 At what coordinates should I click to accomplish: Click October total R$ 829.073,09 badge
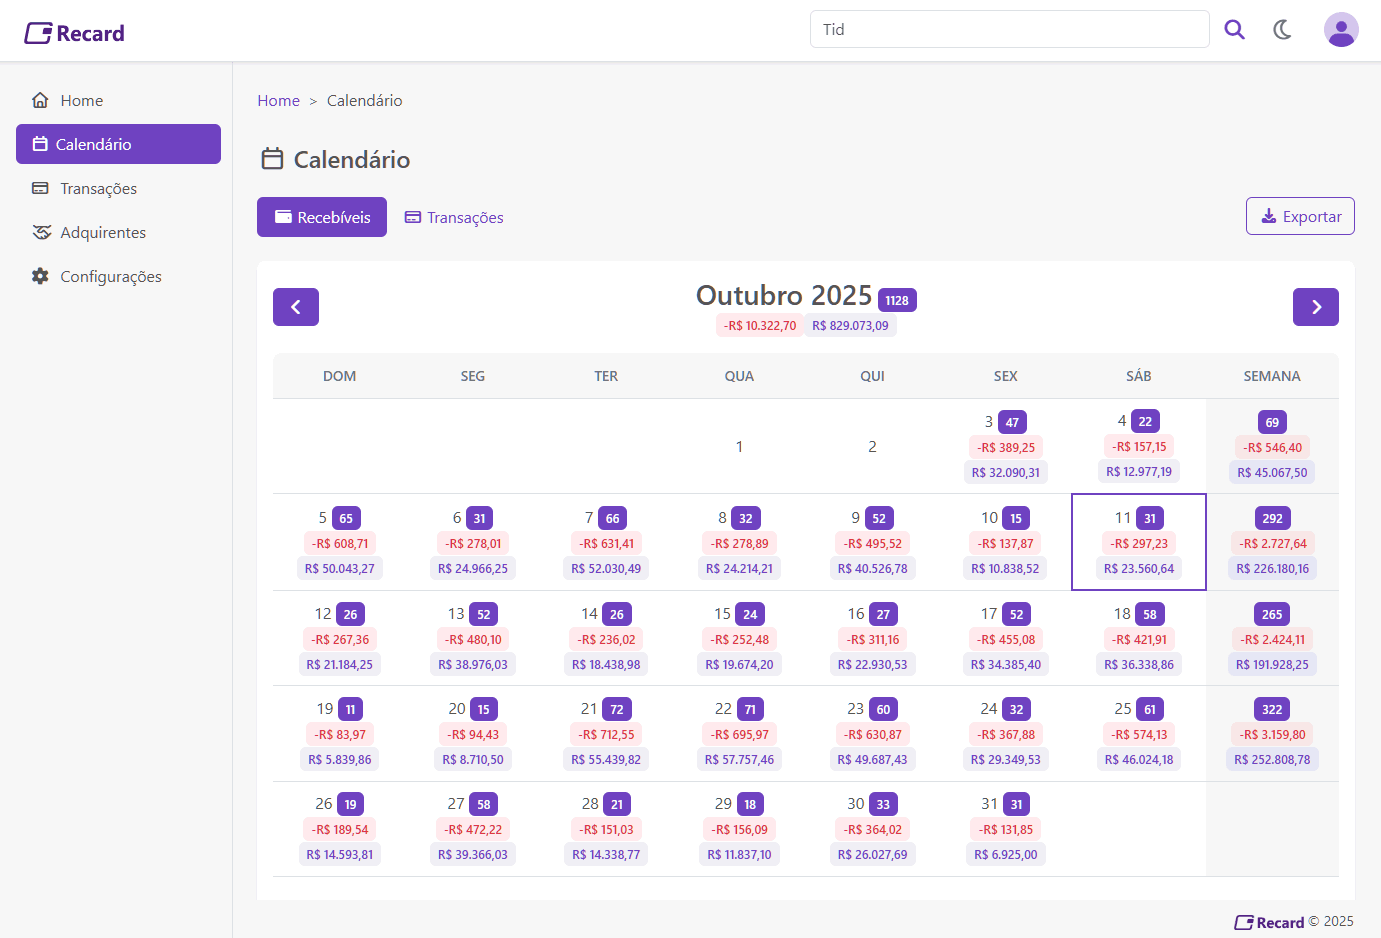click(850, 325)
